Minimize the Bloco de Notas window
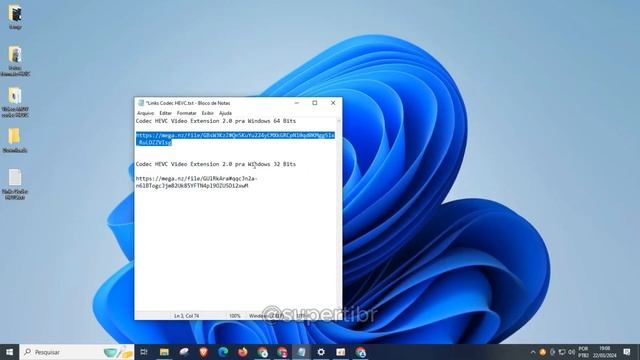Screen dimensions: 640x360 (297, 103)
